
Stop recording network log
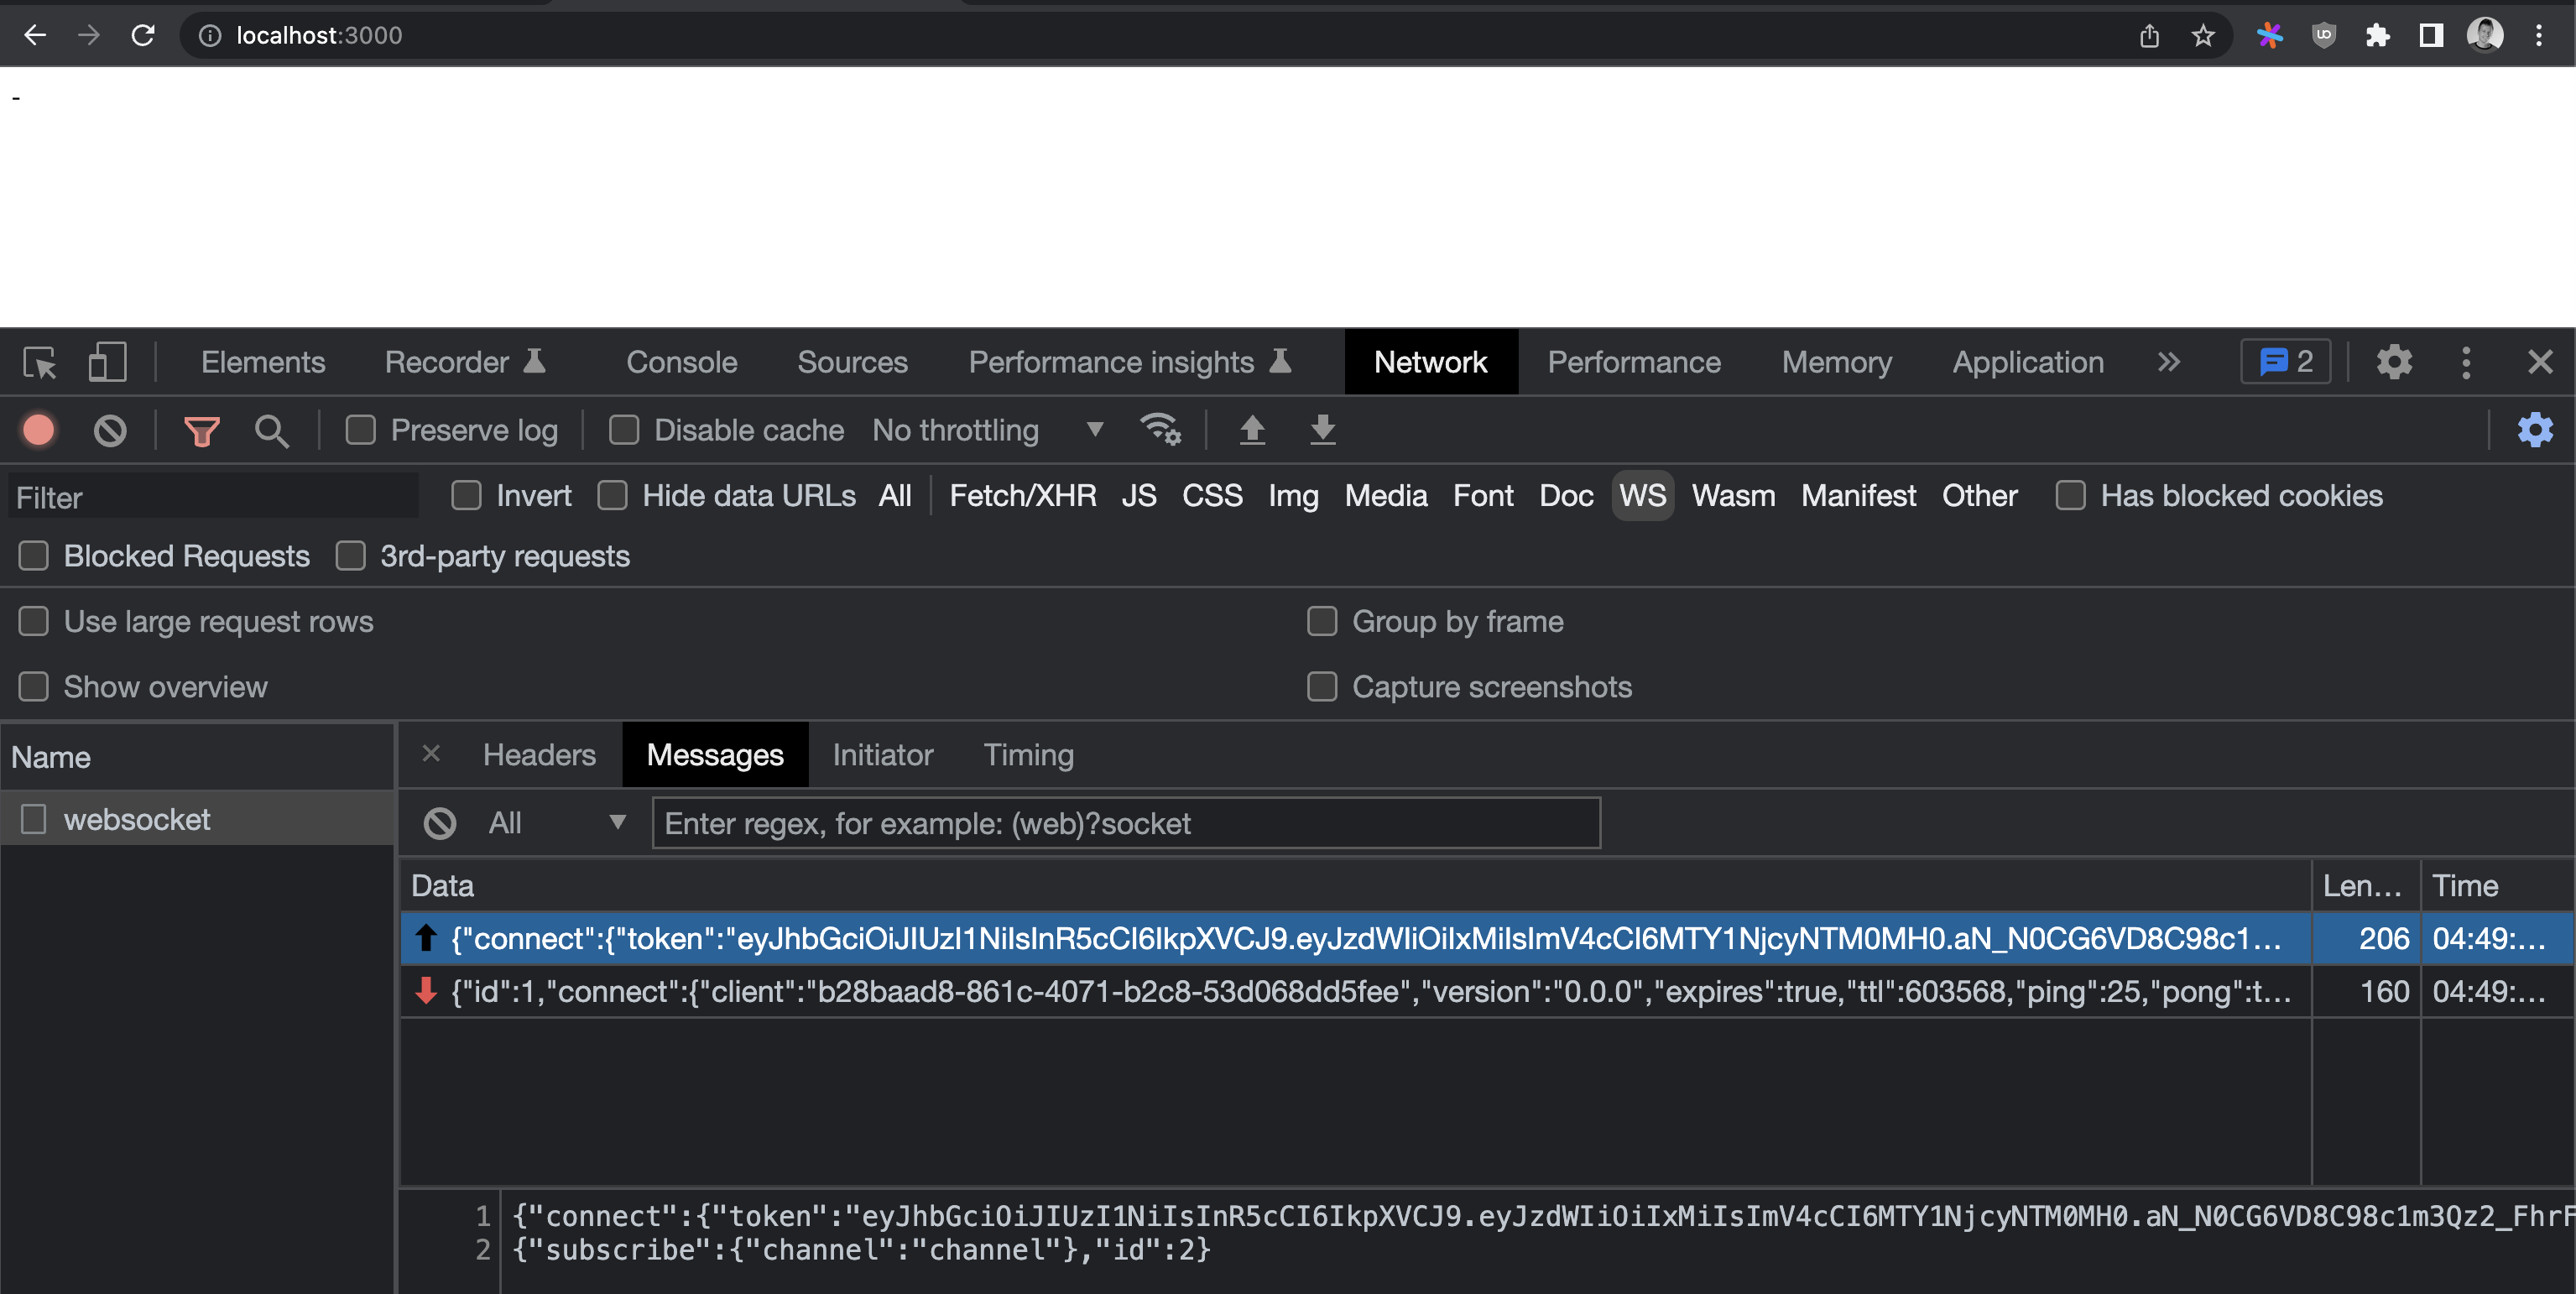pos(39,430)
